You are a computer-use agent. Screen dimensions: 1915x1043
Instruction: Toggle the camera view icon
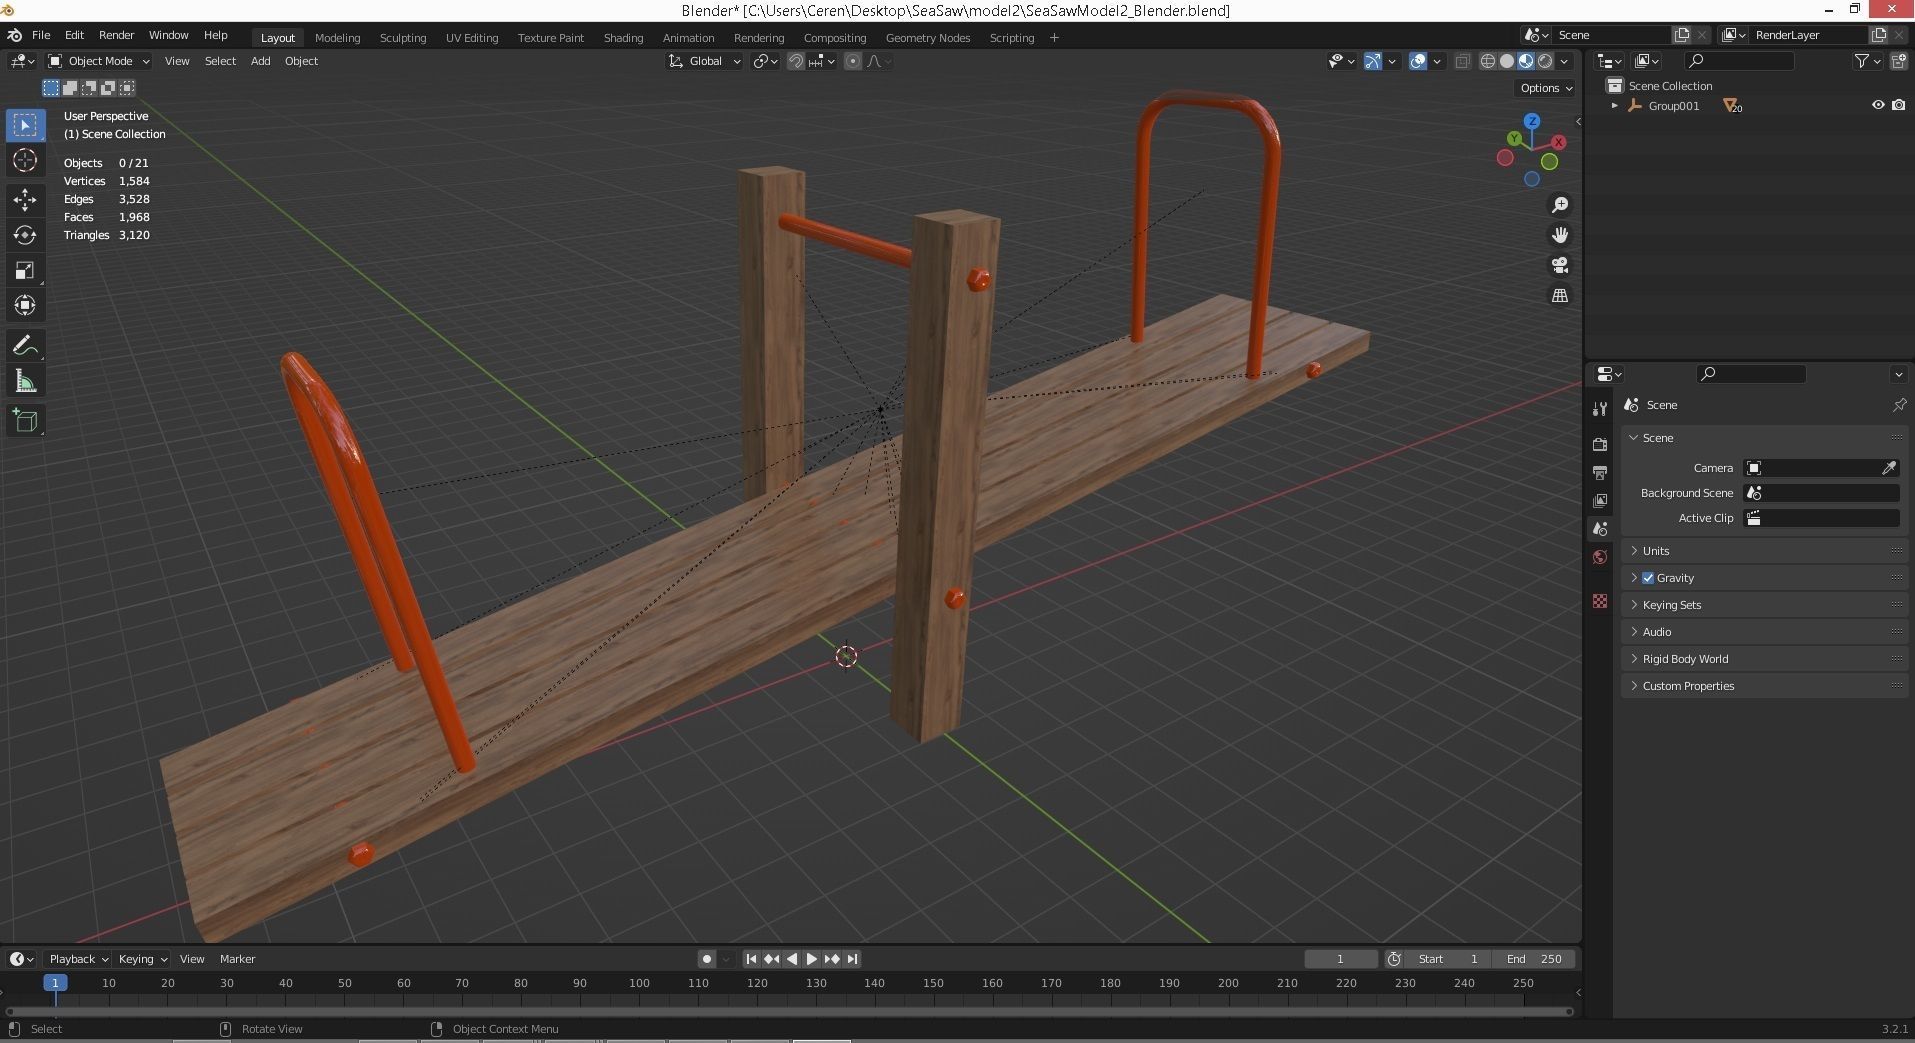(x=1560, y=265)
